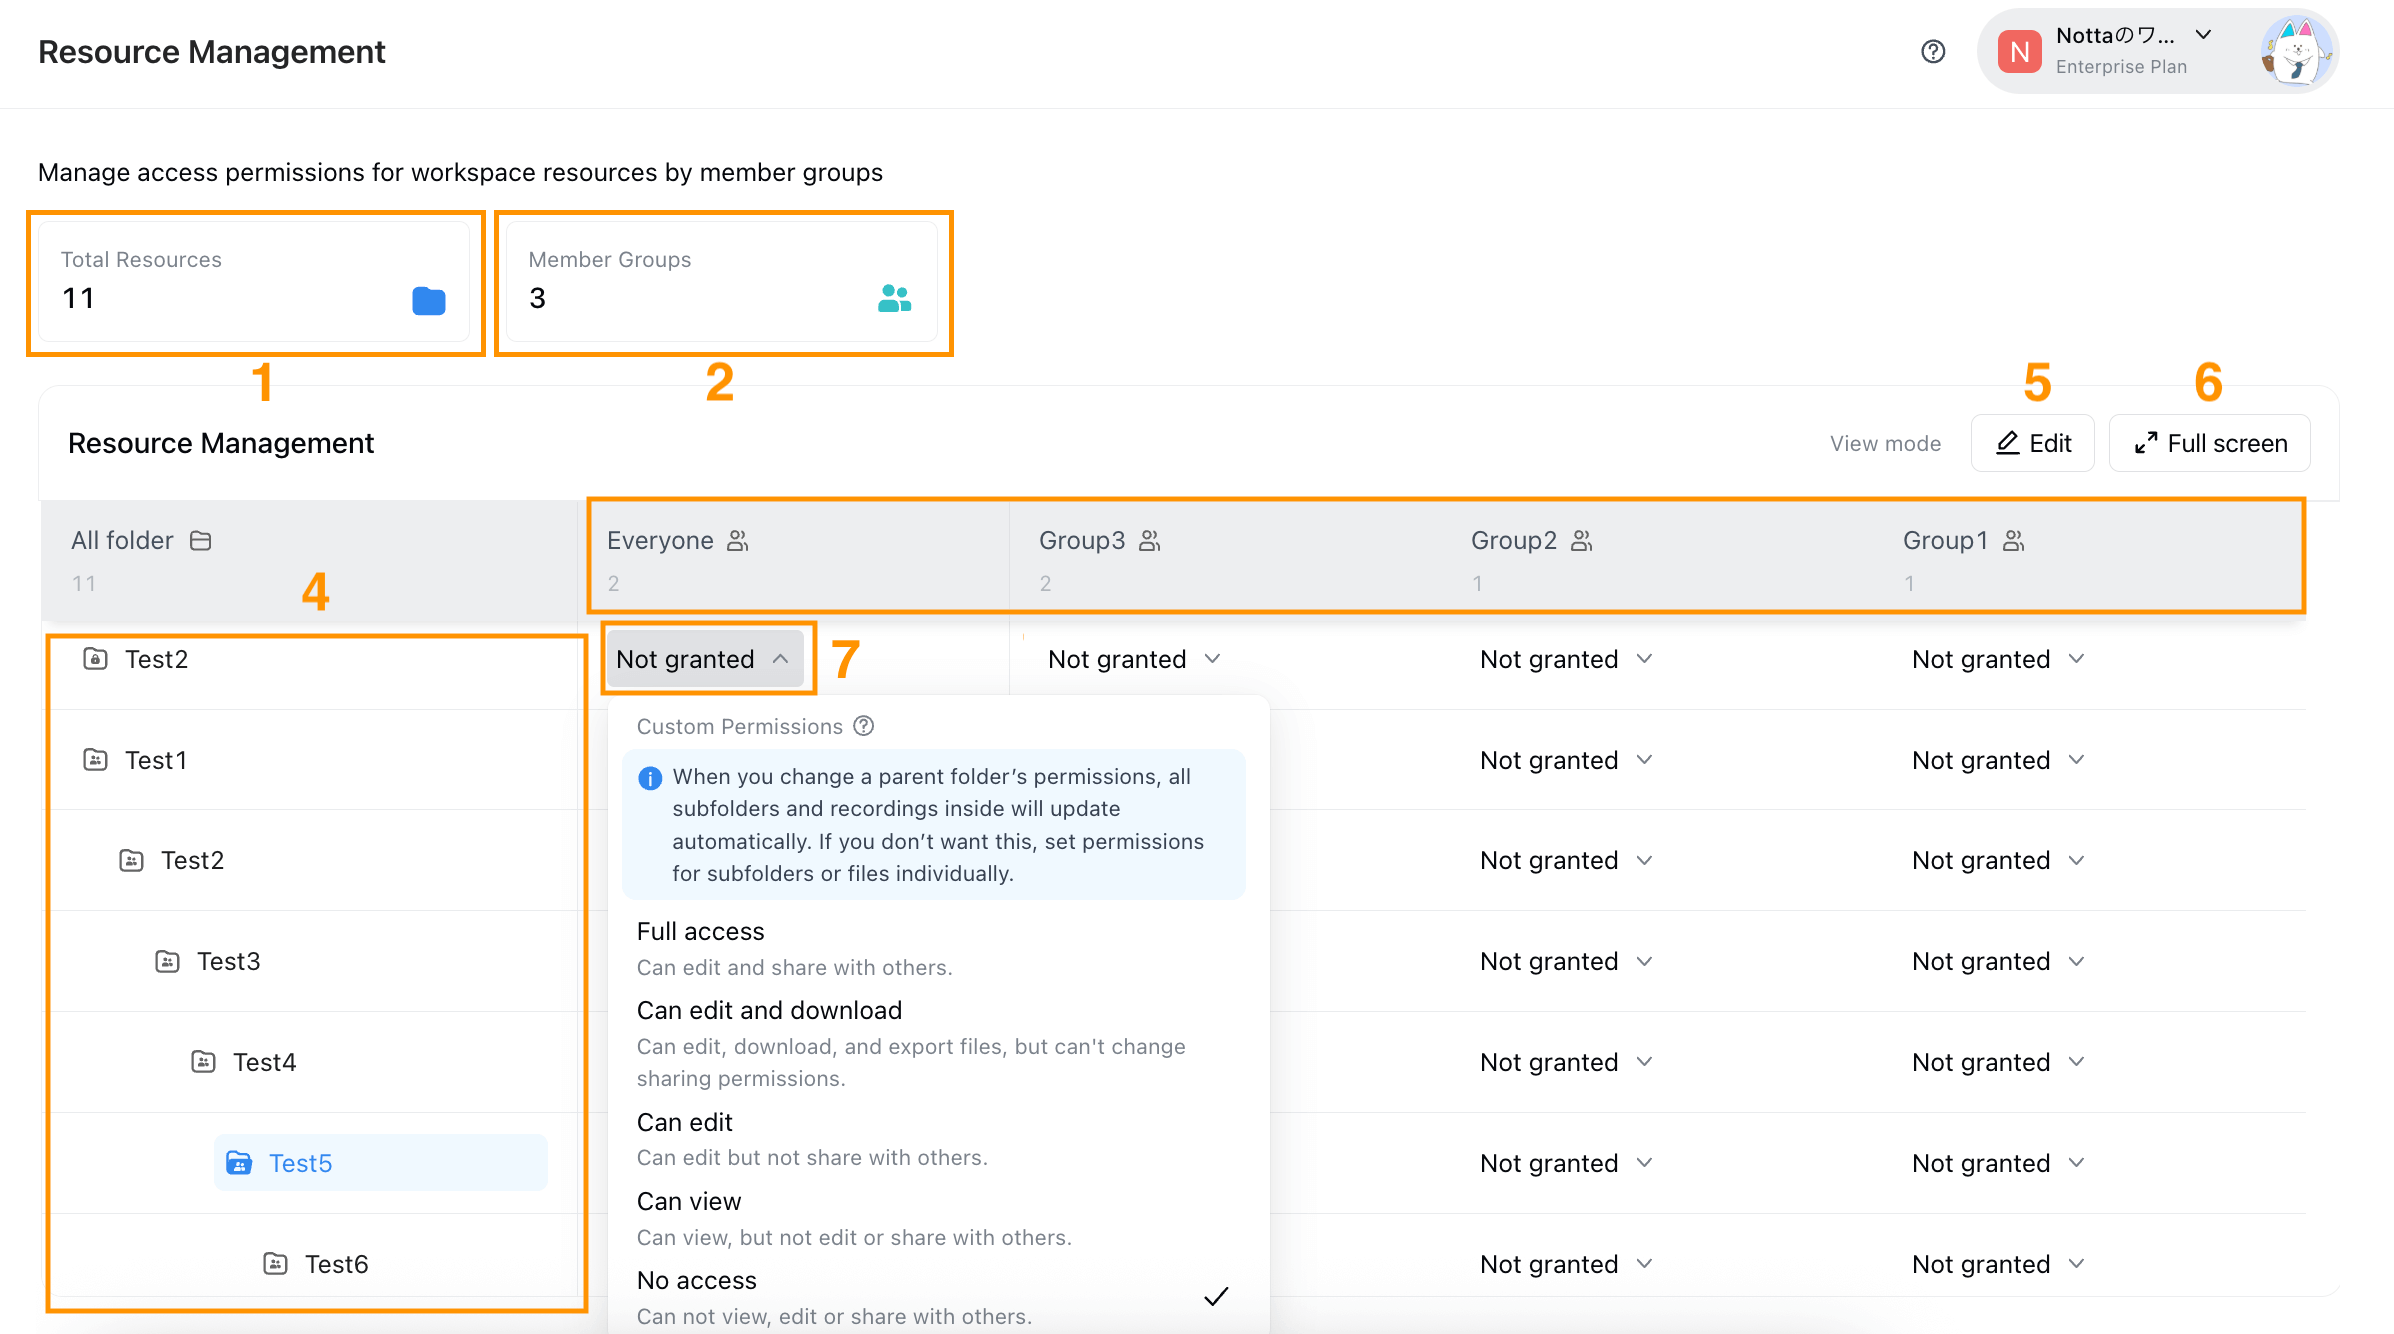Collapse the Not granted dropdown under Everyone
Viewport: 2394px width, 1334px height.
[705, 658]
